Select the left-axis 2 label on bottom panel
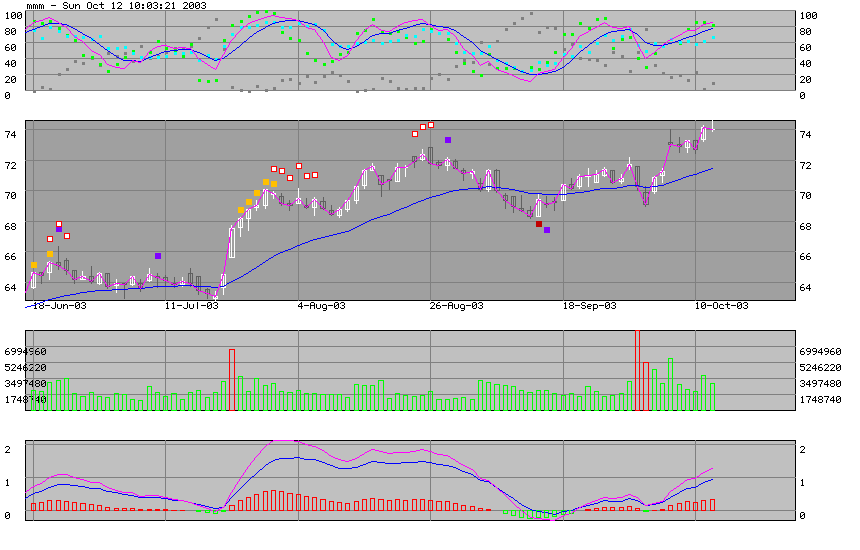The width and height of the screenshot is (860, 550). point(8,449)
